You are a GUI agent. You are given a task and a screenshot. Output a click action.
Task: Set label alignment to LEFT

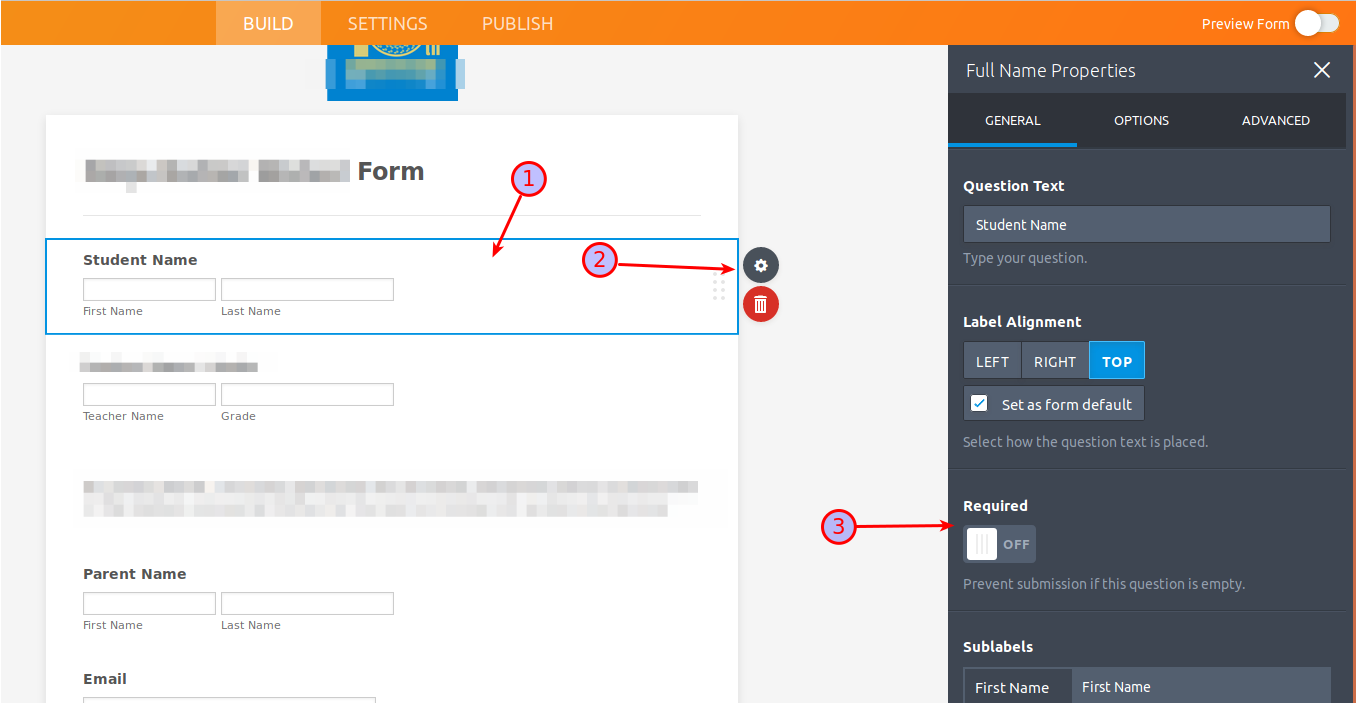click(992, 361)
